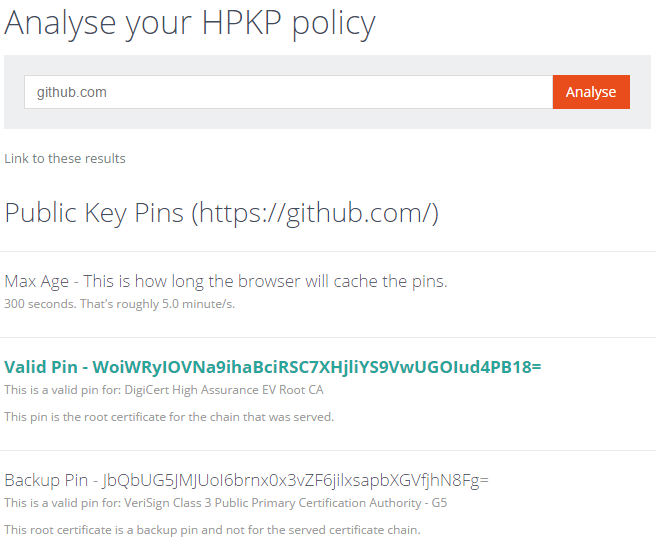Focus the domain field containing github.com
656x549 pixels.
pyautogui.click(x=288, y=92)
